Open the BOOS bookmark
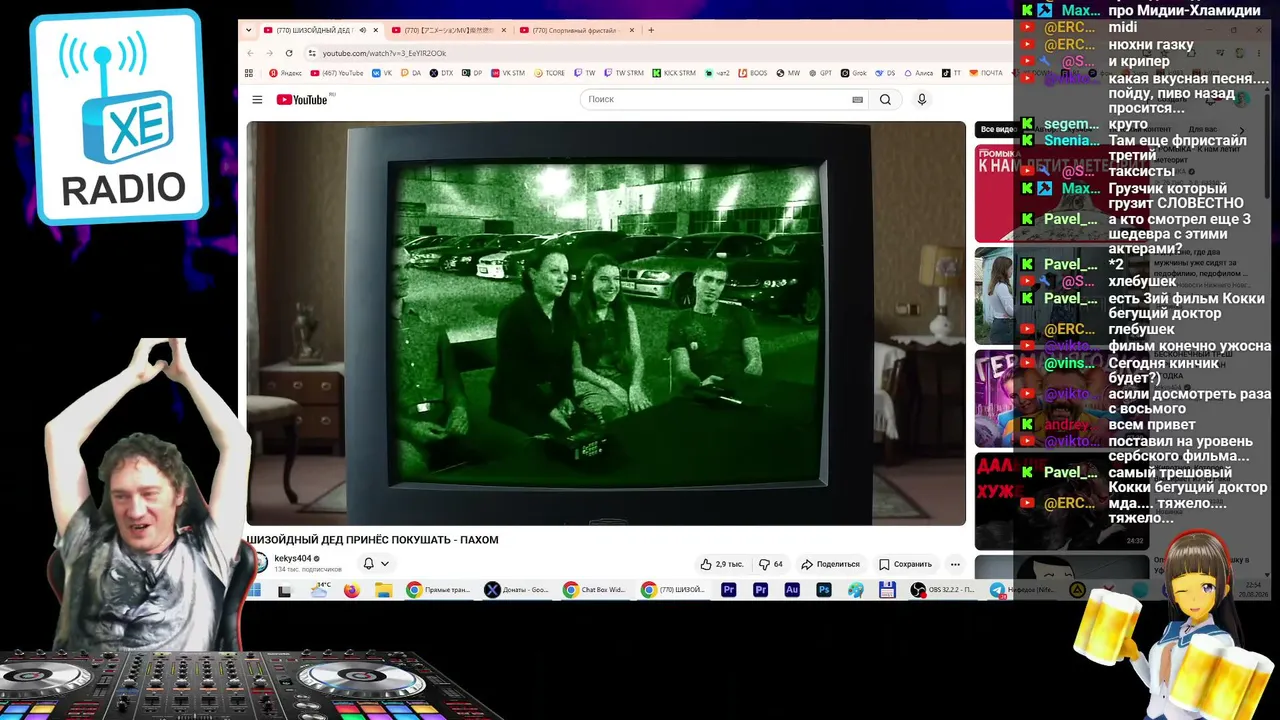This screenshot has height=720, width=1280. point(753,73)
